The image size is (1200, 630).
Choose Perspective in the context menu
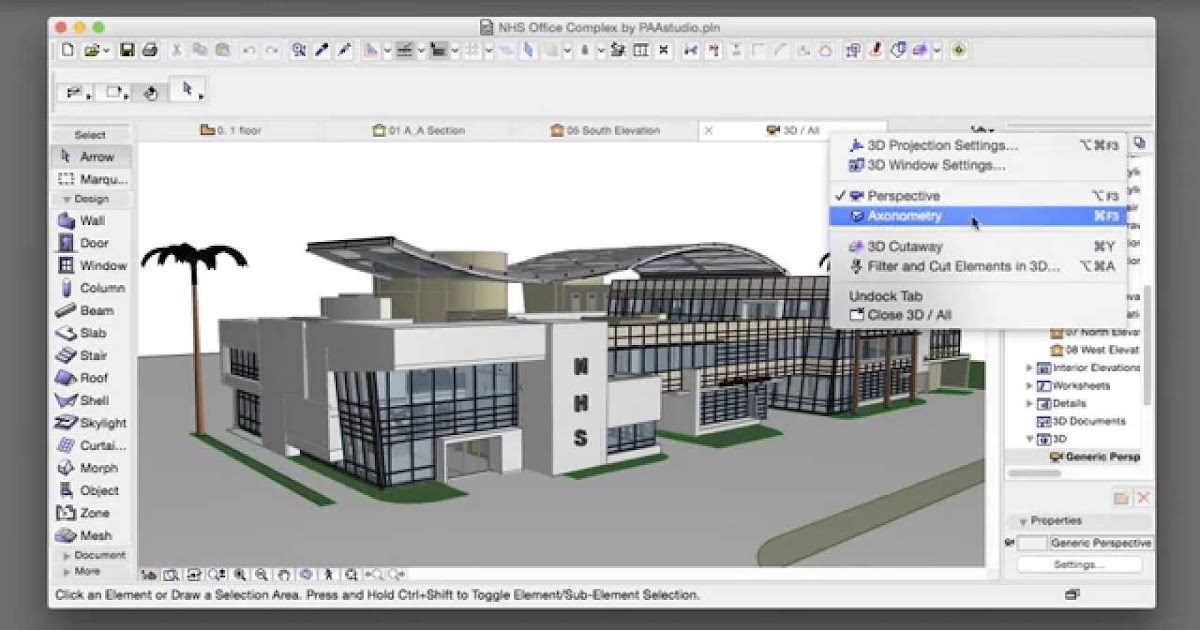978,196
